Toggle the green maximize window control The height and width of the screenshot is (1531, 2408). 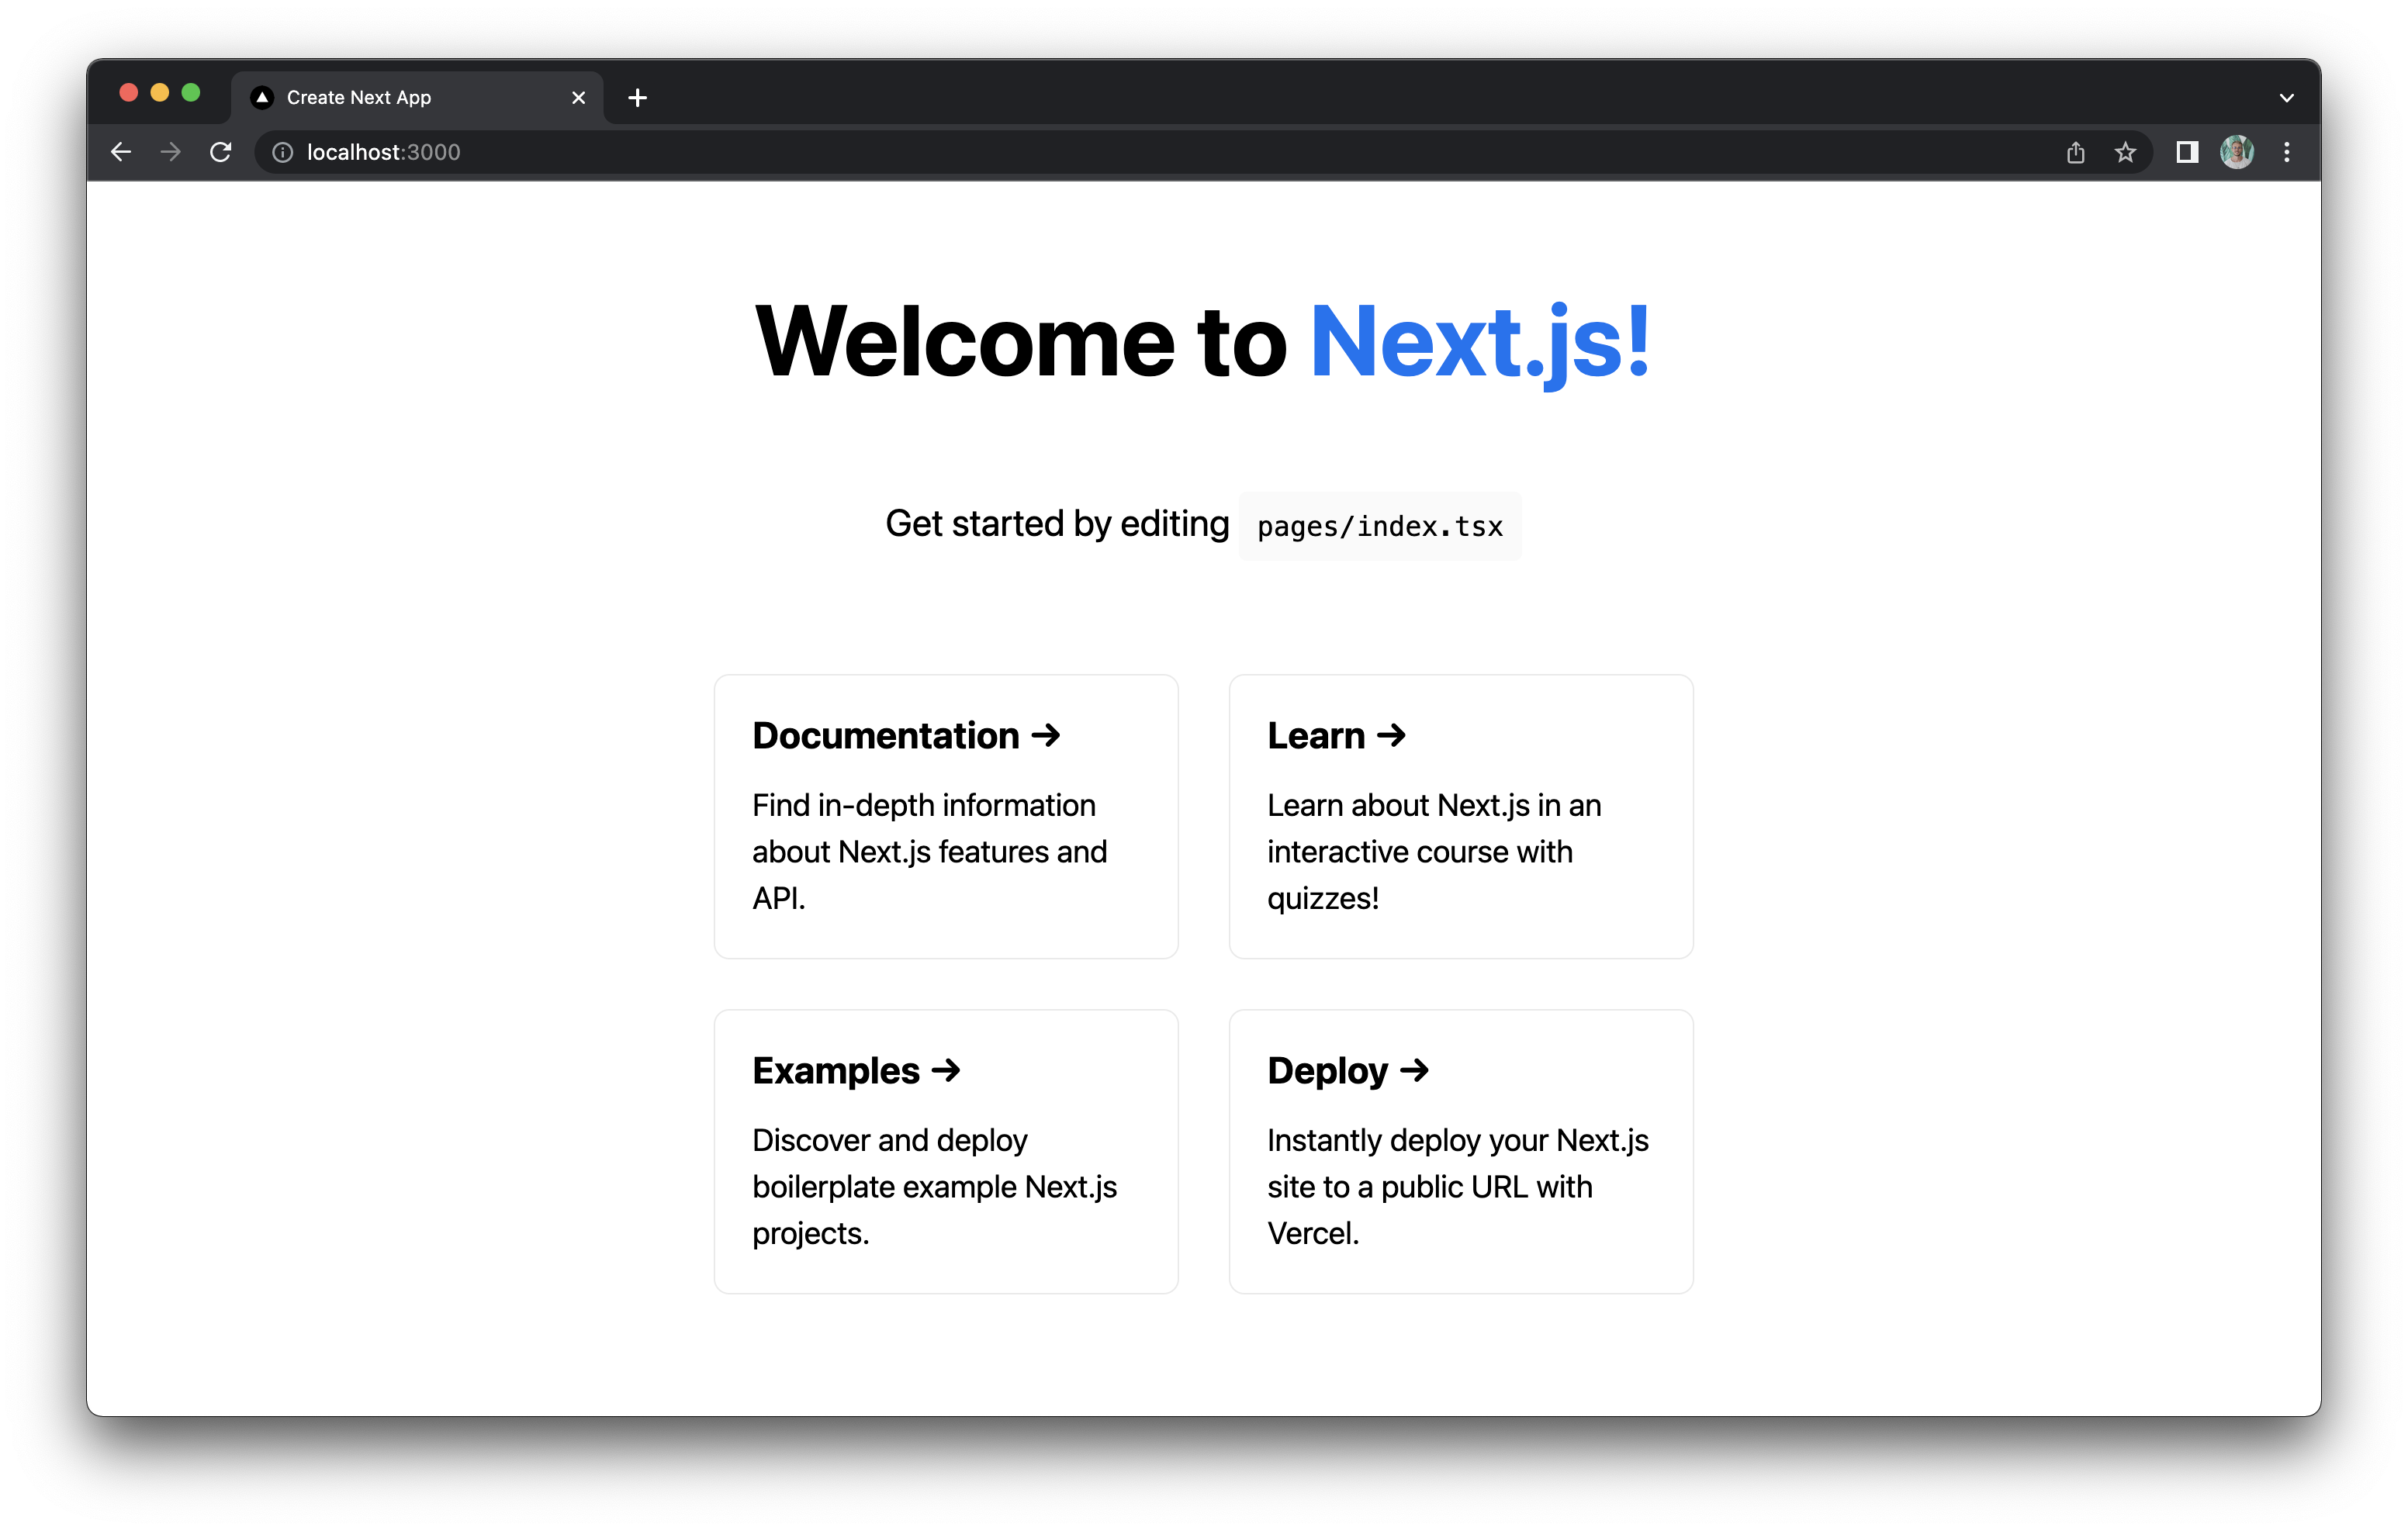[x=191, y=92]
